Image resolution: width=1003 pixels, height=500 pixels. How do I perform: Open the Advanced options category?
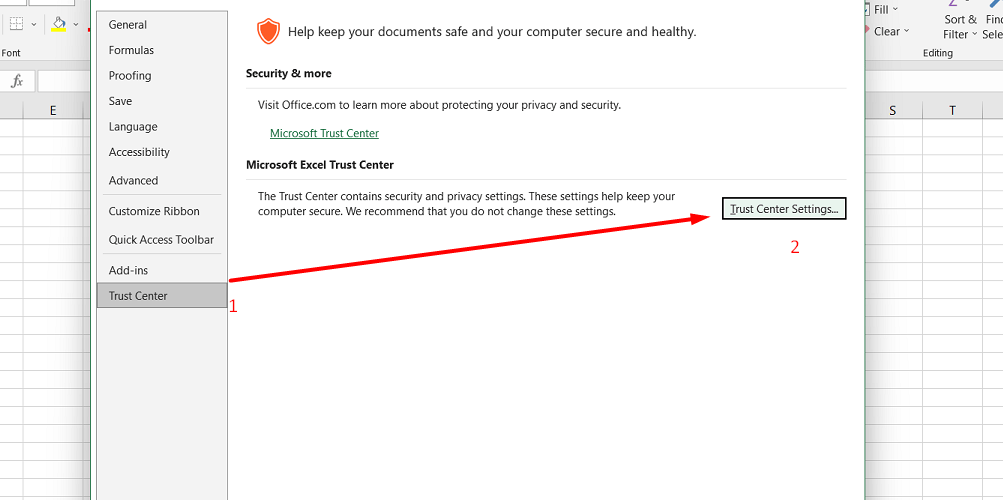click(162, 180)
